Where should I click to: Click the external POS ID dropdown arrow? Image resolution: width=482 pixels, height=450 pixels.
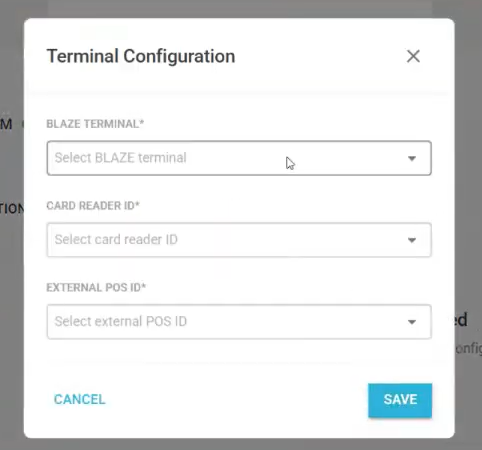412,322
